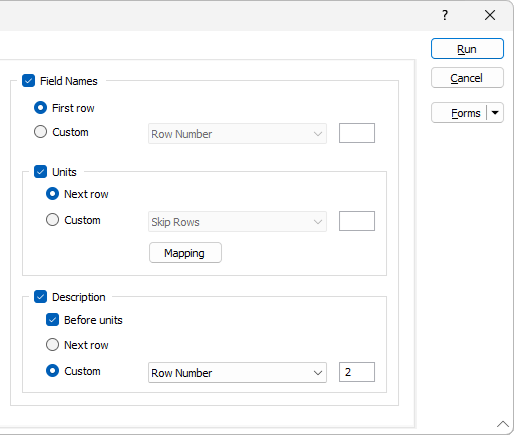Click the collapse chevron at bottom right
The height and width of the screenshot is (435, 514).
tap(503, 424)
